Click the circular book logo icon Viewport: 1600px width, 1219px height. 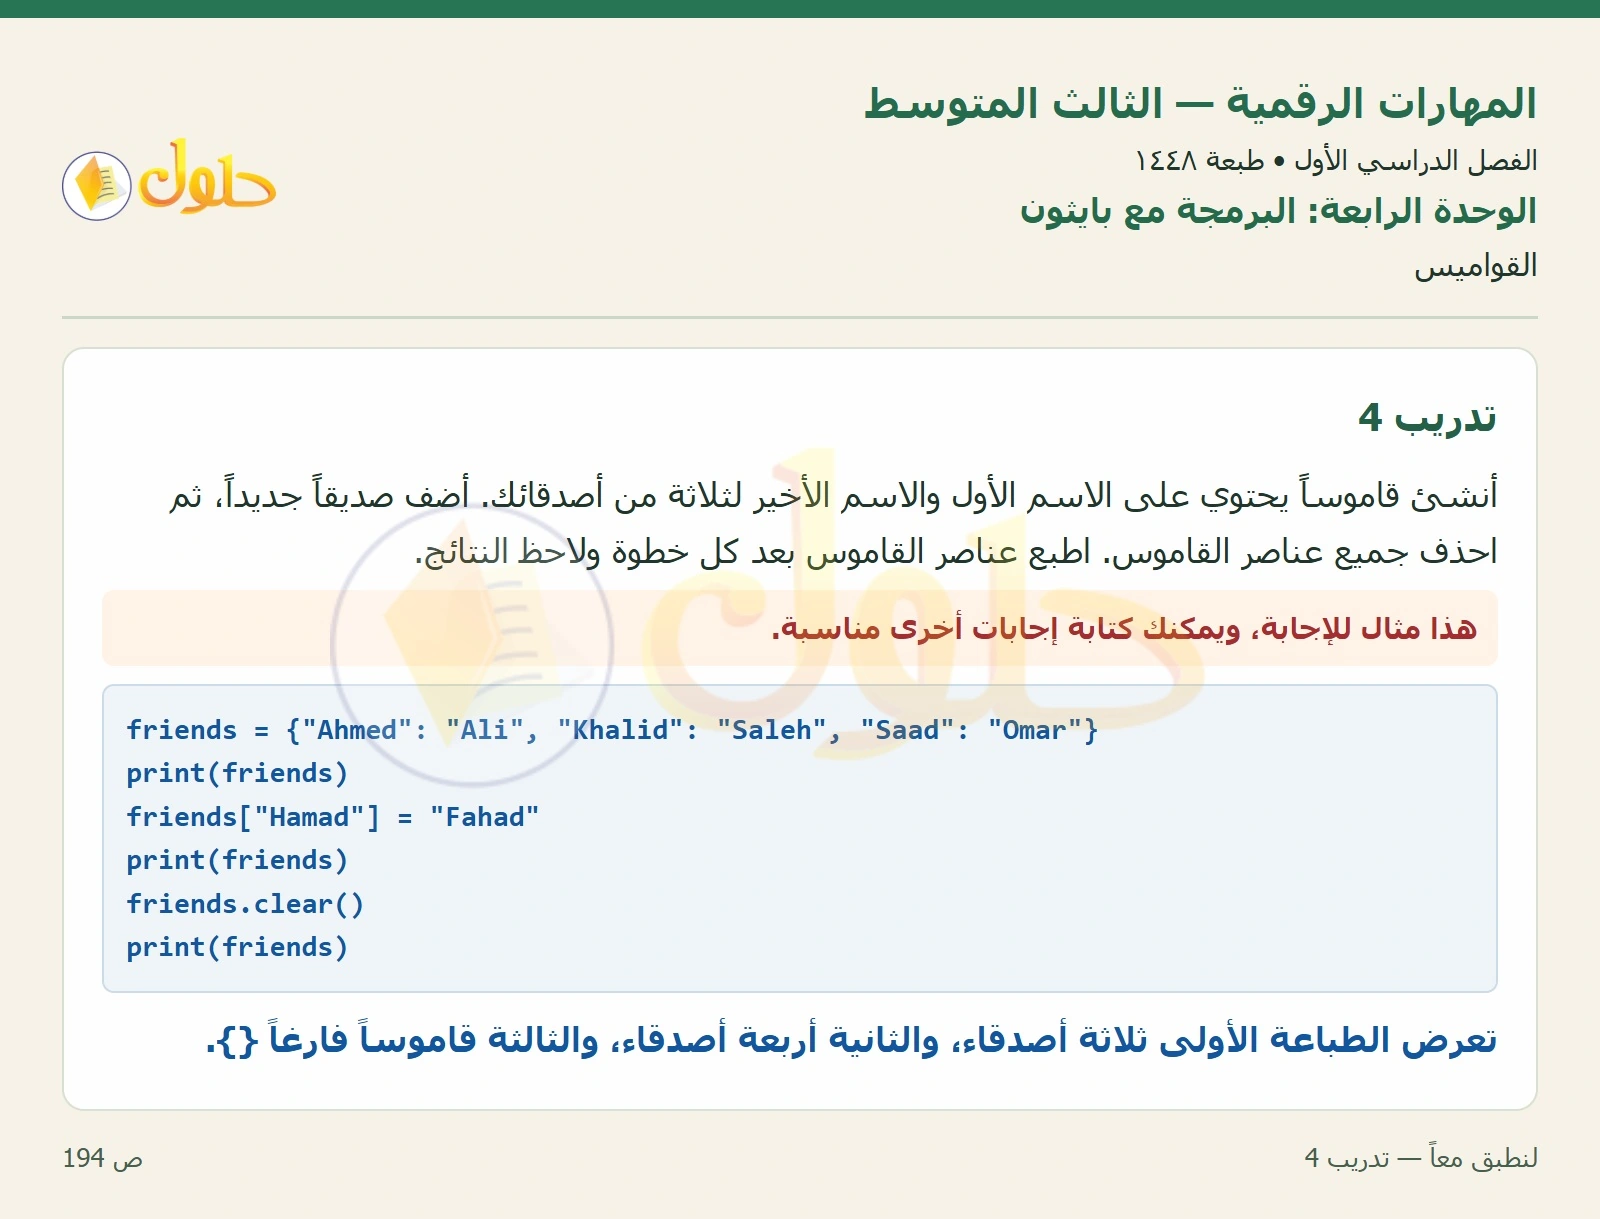tap(97, 186)
